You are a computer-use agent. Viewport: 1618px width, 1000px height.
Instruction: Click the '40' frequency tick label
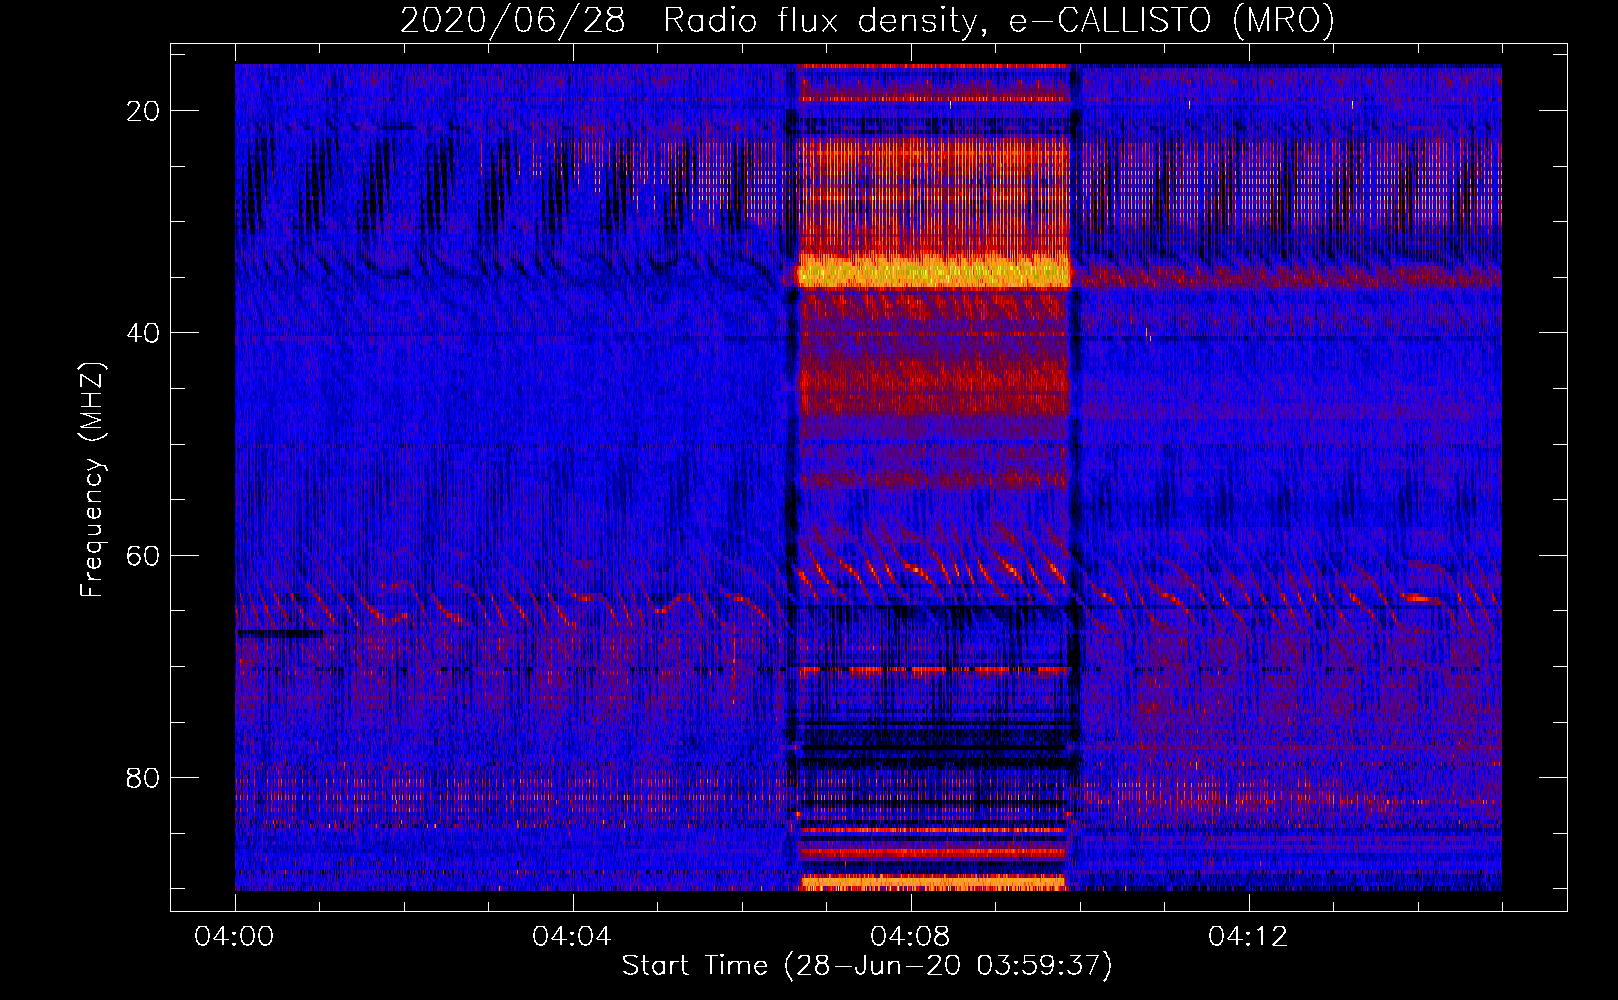pyautogui.click(x=144, y=333)
